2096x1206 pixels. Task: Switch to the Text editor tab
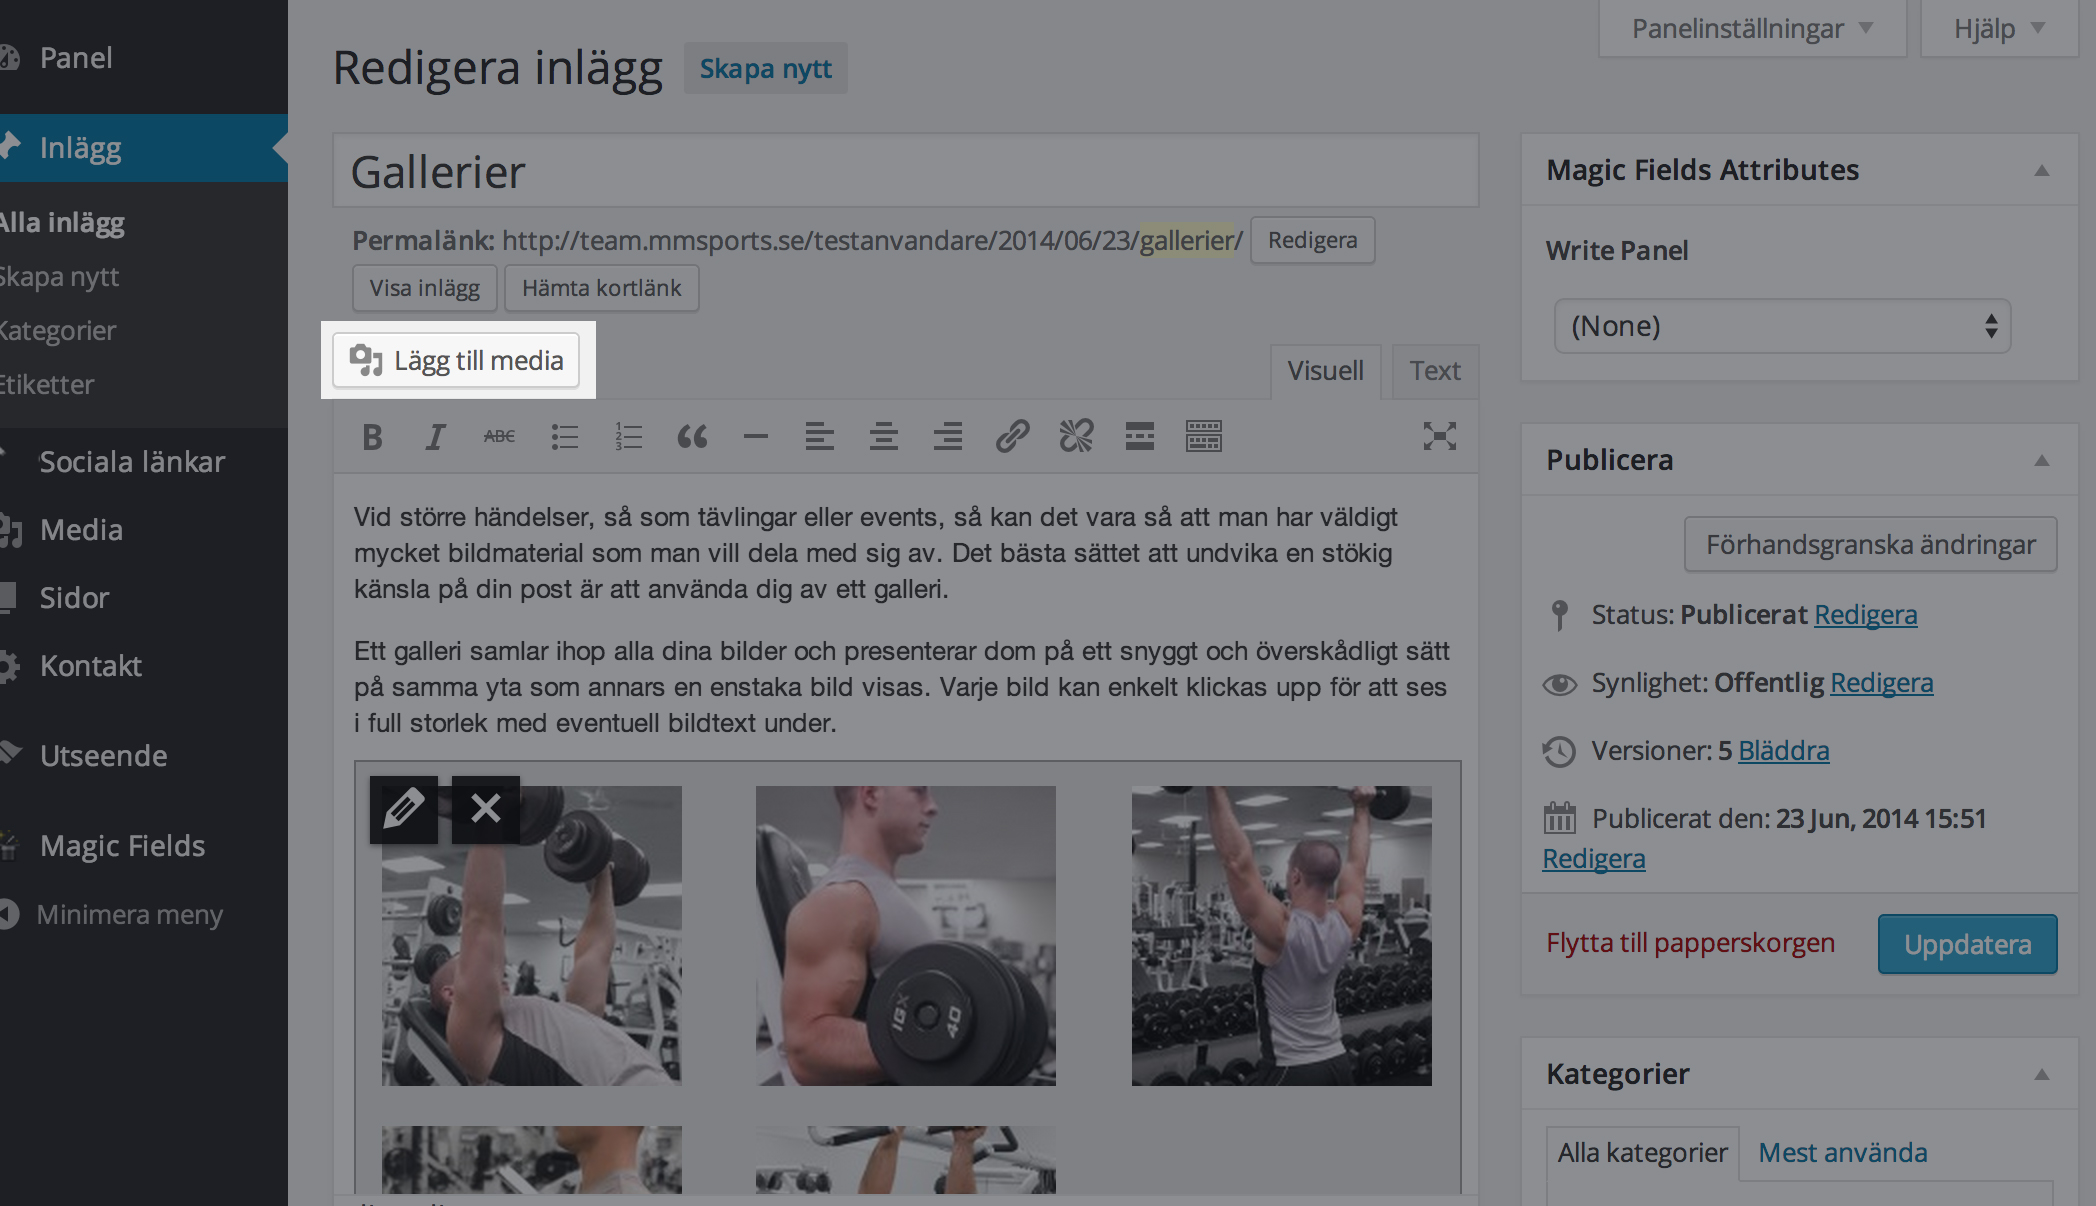(1435, 371)
